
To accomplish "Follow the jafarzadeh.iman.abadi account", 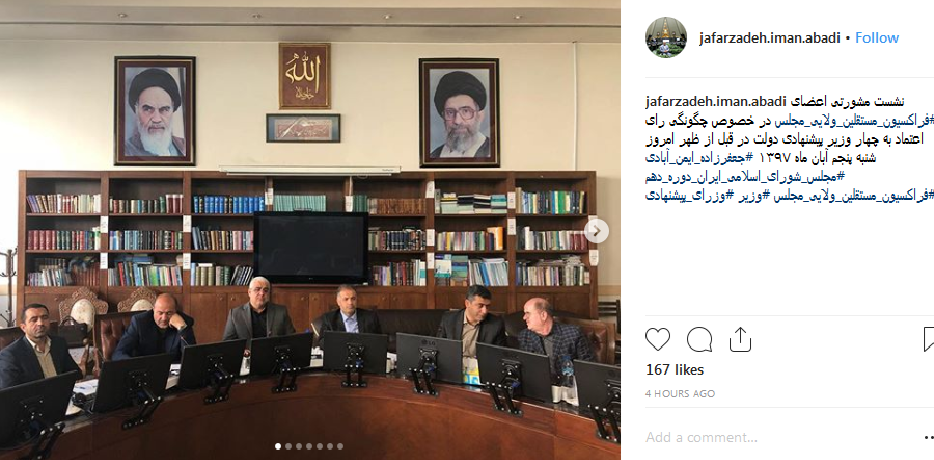I will [877, 38].
